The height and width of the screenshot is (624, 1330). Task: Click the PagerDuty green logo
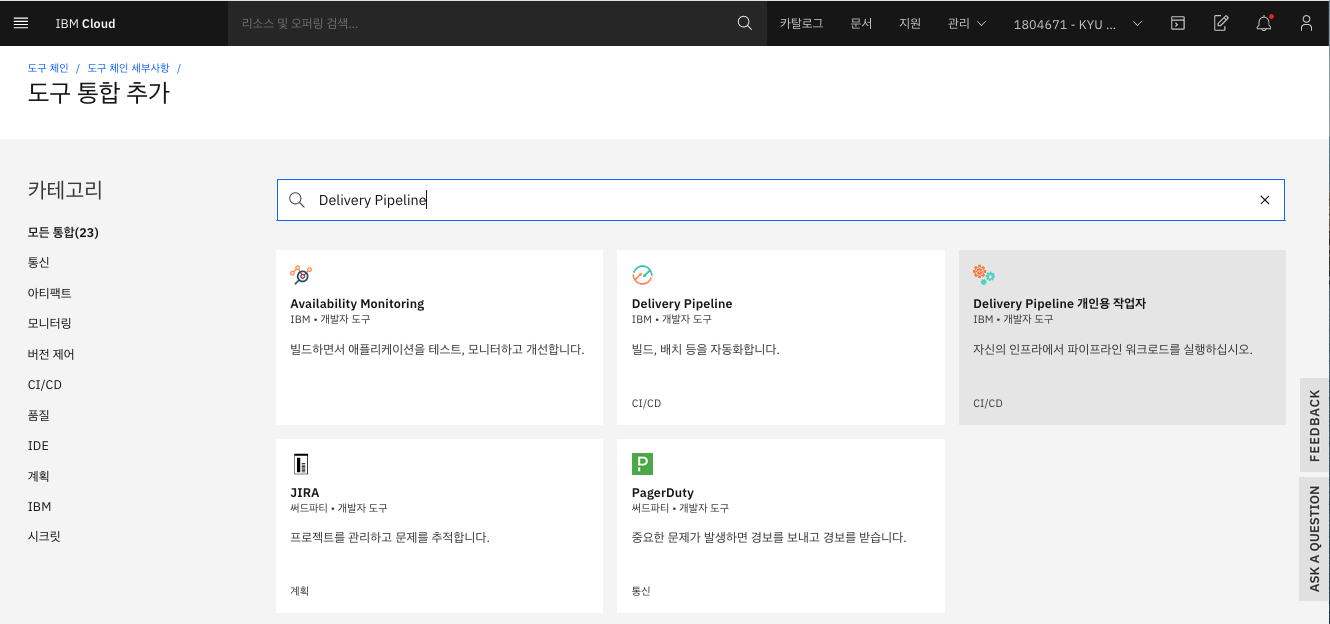point(642,464)
